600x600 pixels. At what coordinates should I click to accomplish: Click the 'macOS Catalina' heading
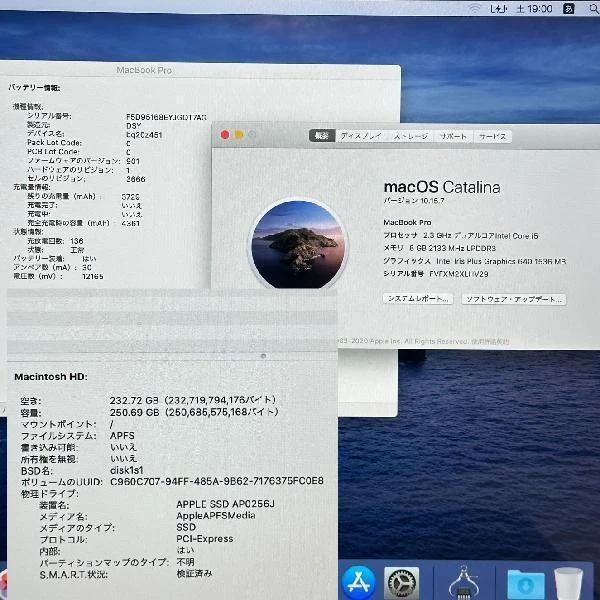click(442, 187)
